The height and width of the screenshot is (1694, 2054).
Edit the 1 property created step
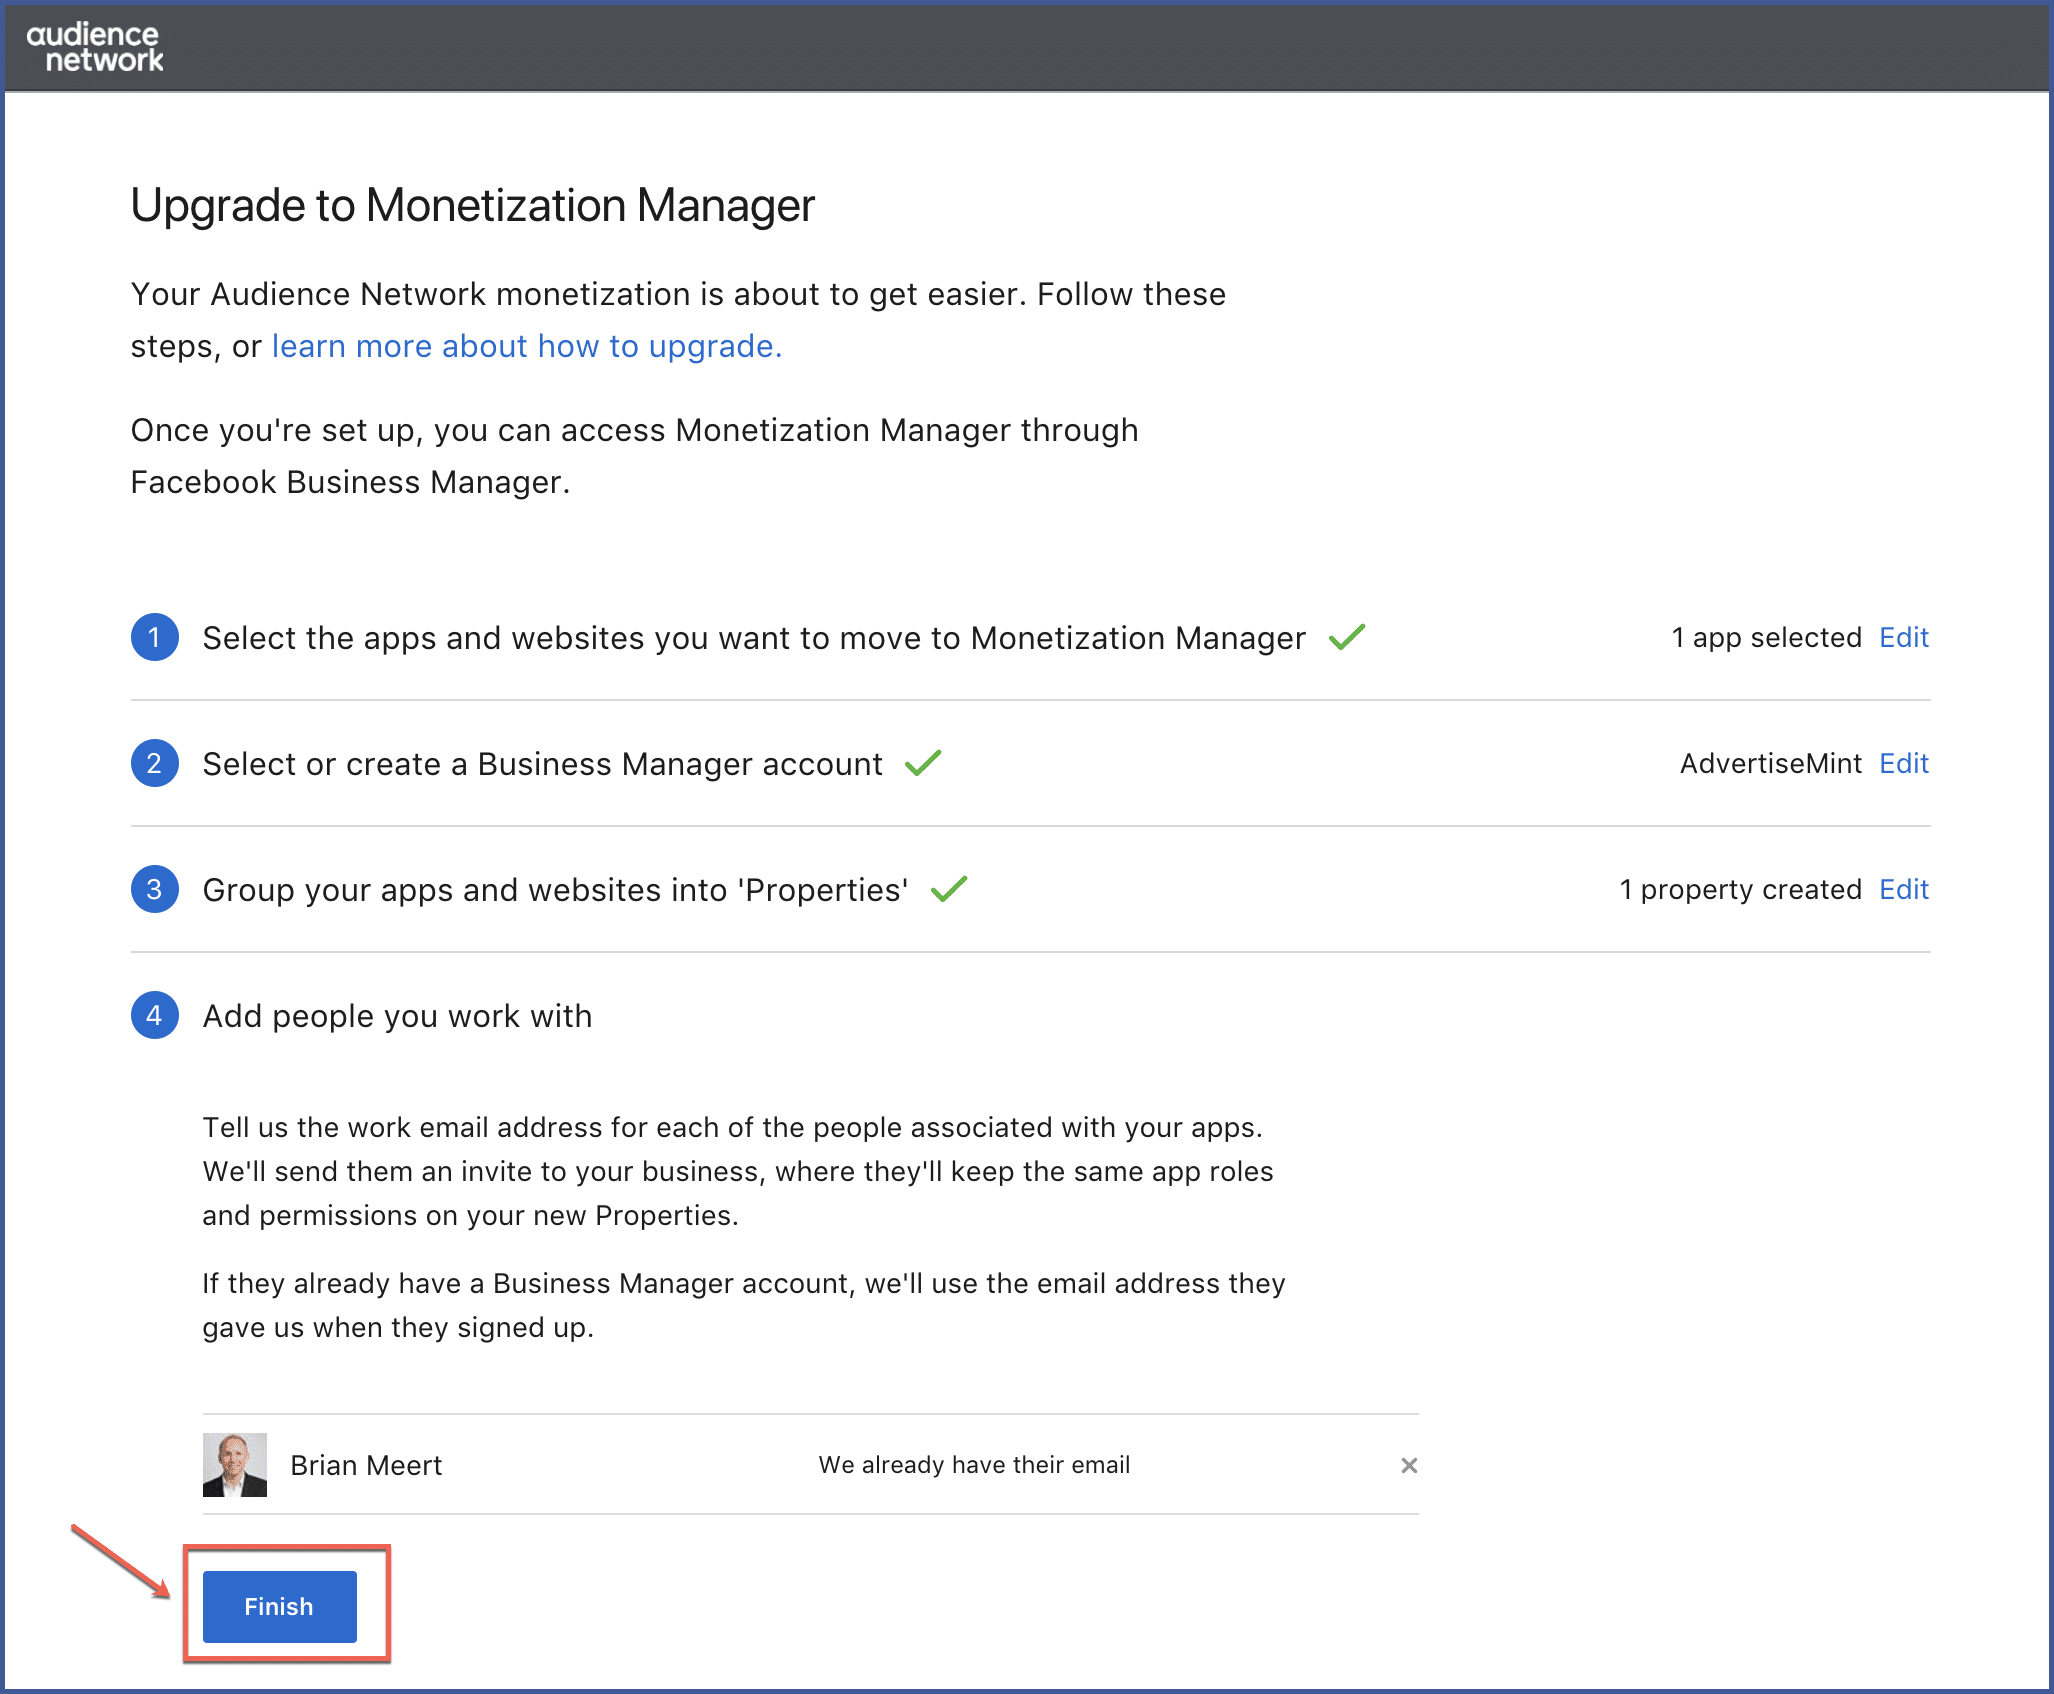click(1904, 889)
